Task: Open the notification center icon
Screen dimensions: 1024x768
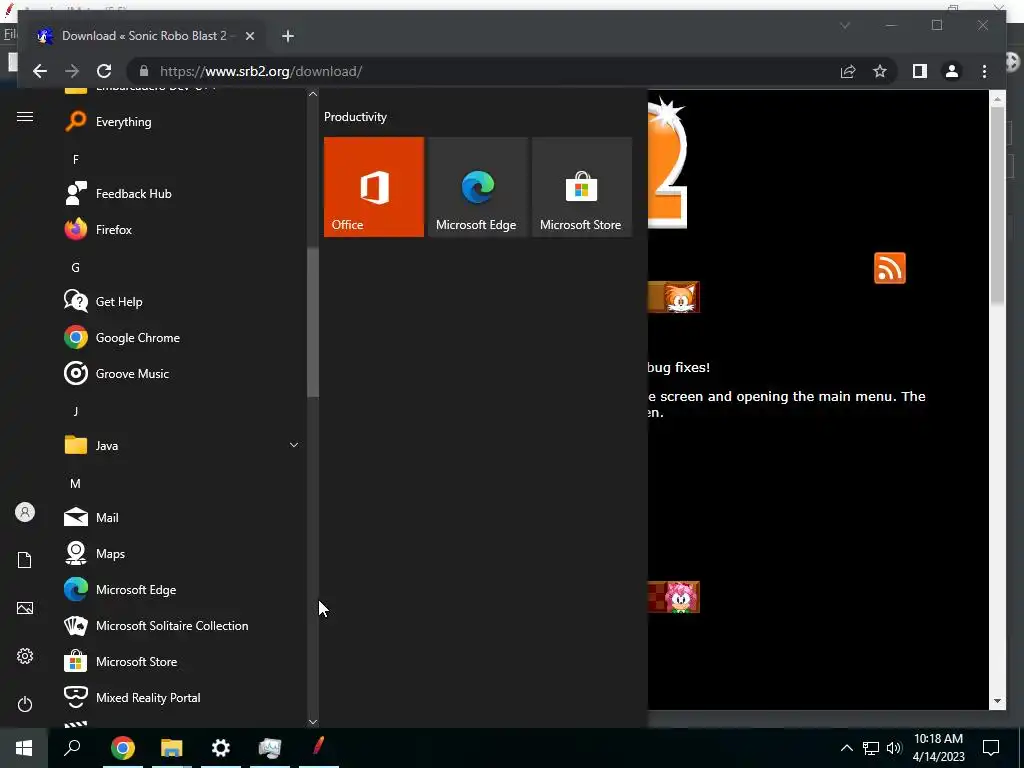Action: tap(991, 748)
